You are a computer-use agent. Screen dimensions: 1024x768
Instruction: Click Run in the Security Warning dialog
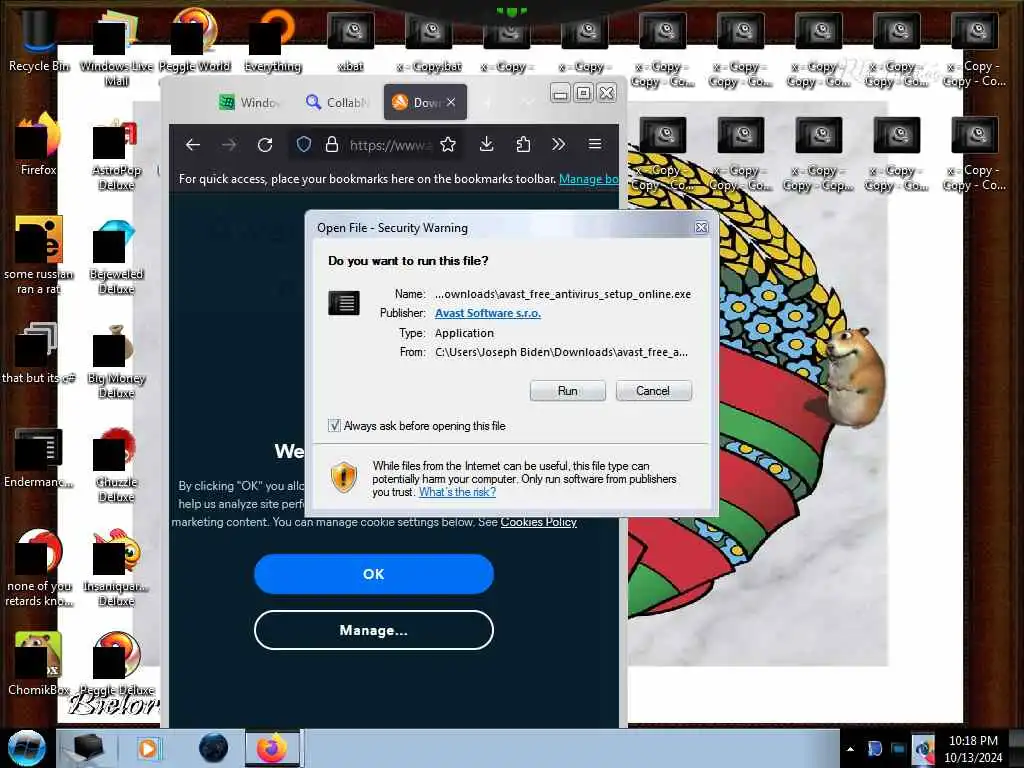(568, 391)
